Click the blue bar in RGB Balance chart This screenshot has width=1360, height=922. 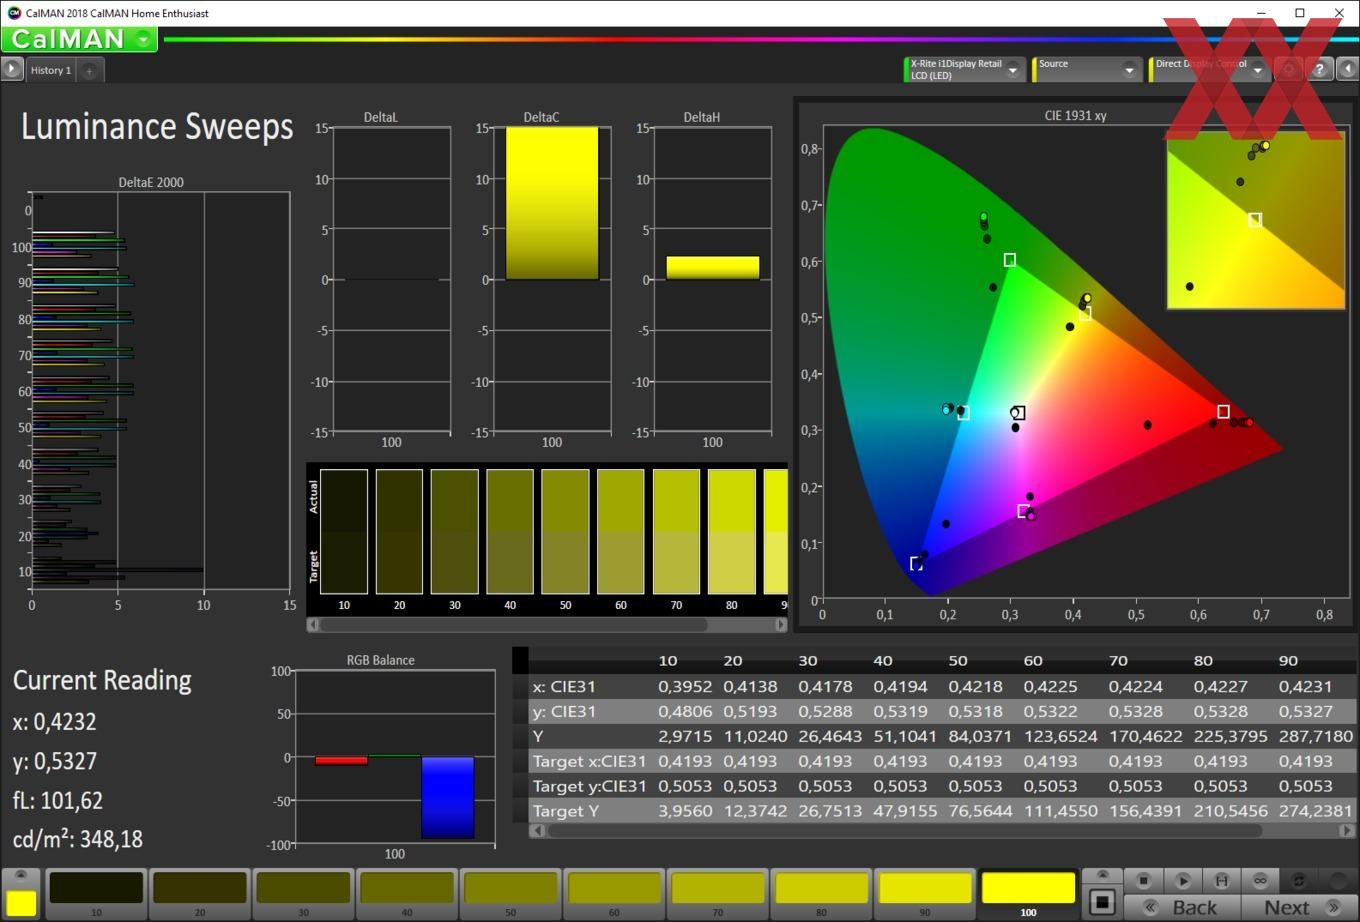click(x=447, y=797)
